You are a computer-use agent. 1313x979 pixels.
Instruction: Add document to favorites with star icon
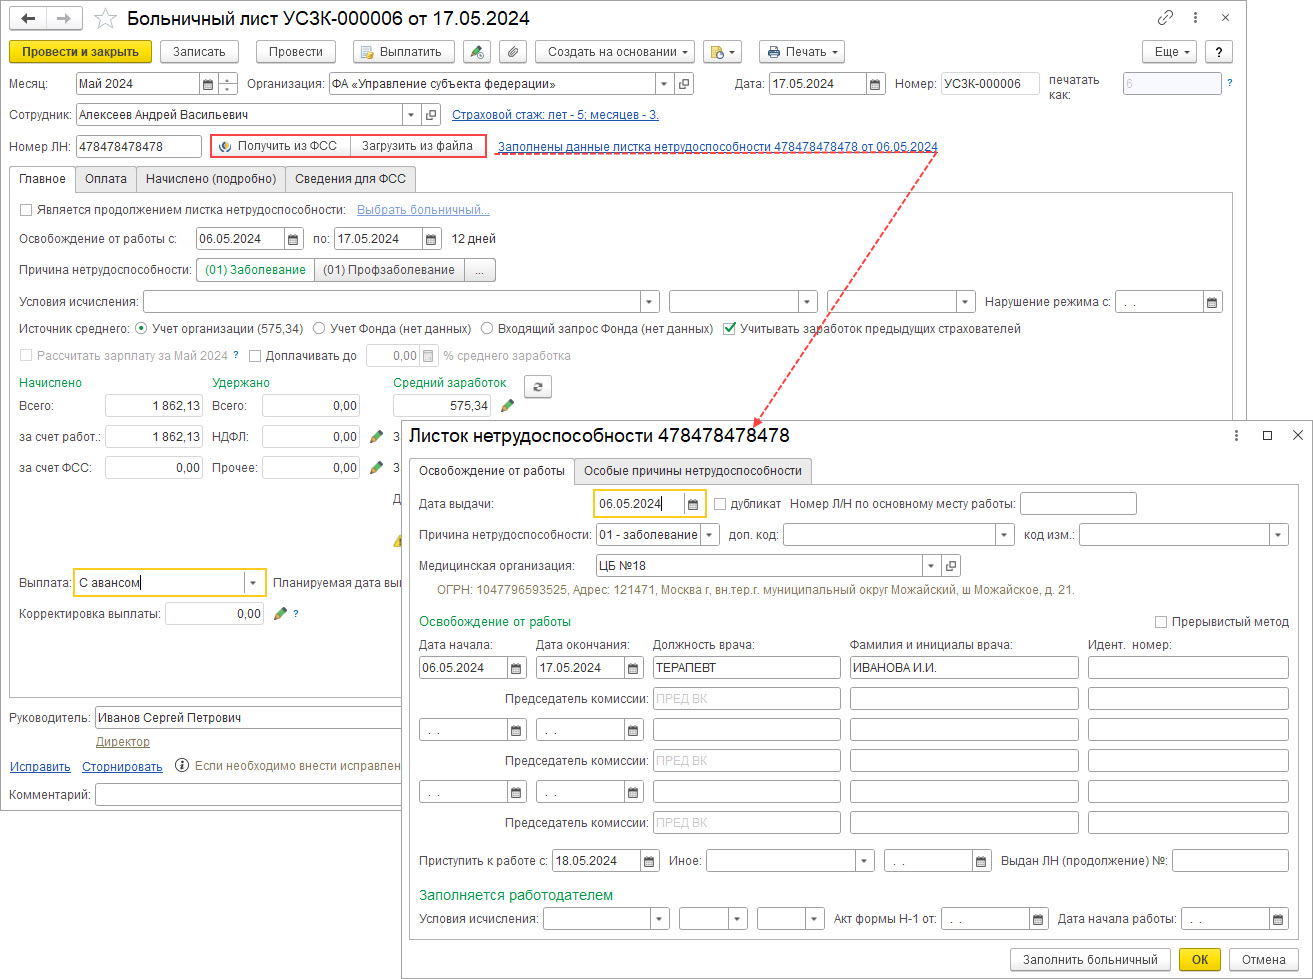coord(103,19)
